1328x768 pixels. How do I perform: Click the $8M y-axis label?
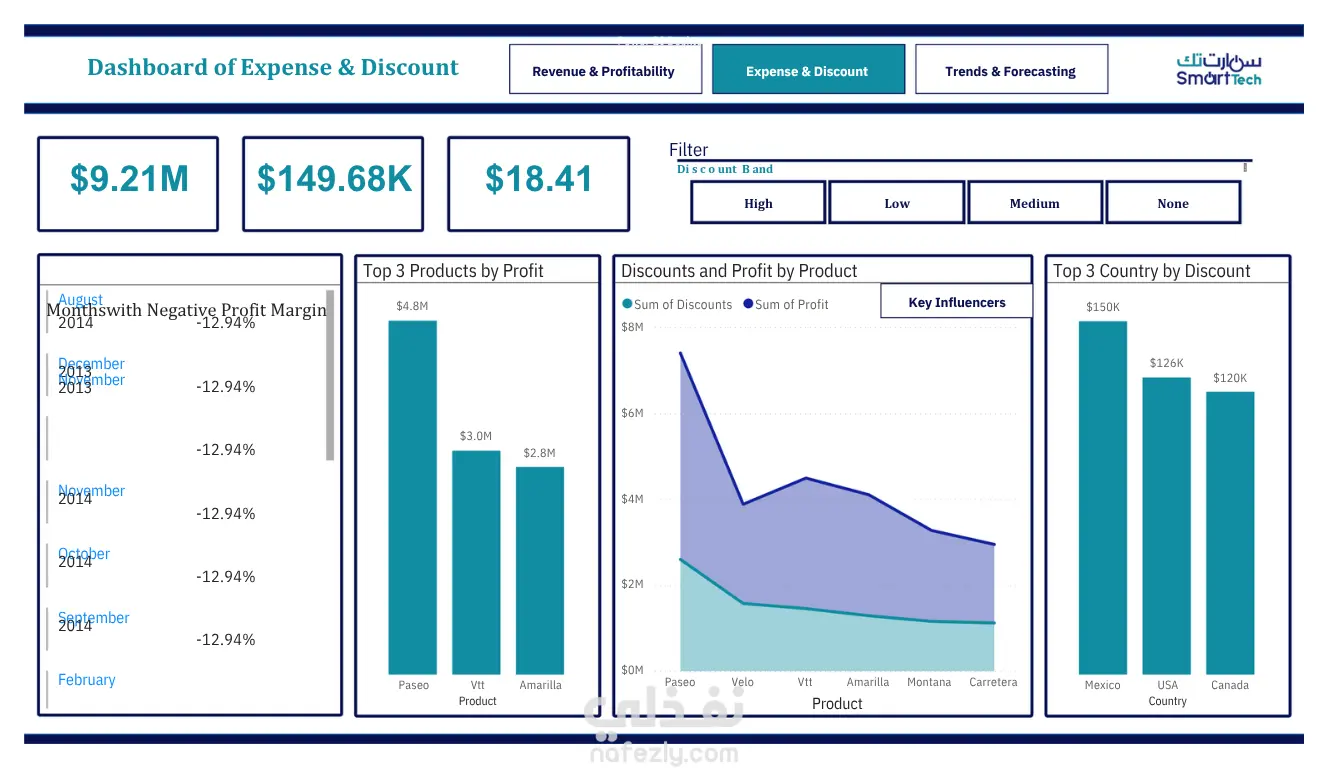coord(632,327)
